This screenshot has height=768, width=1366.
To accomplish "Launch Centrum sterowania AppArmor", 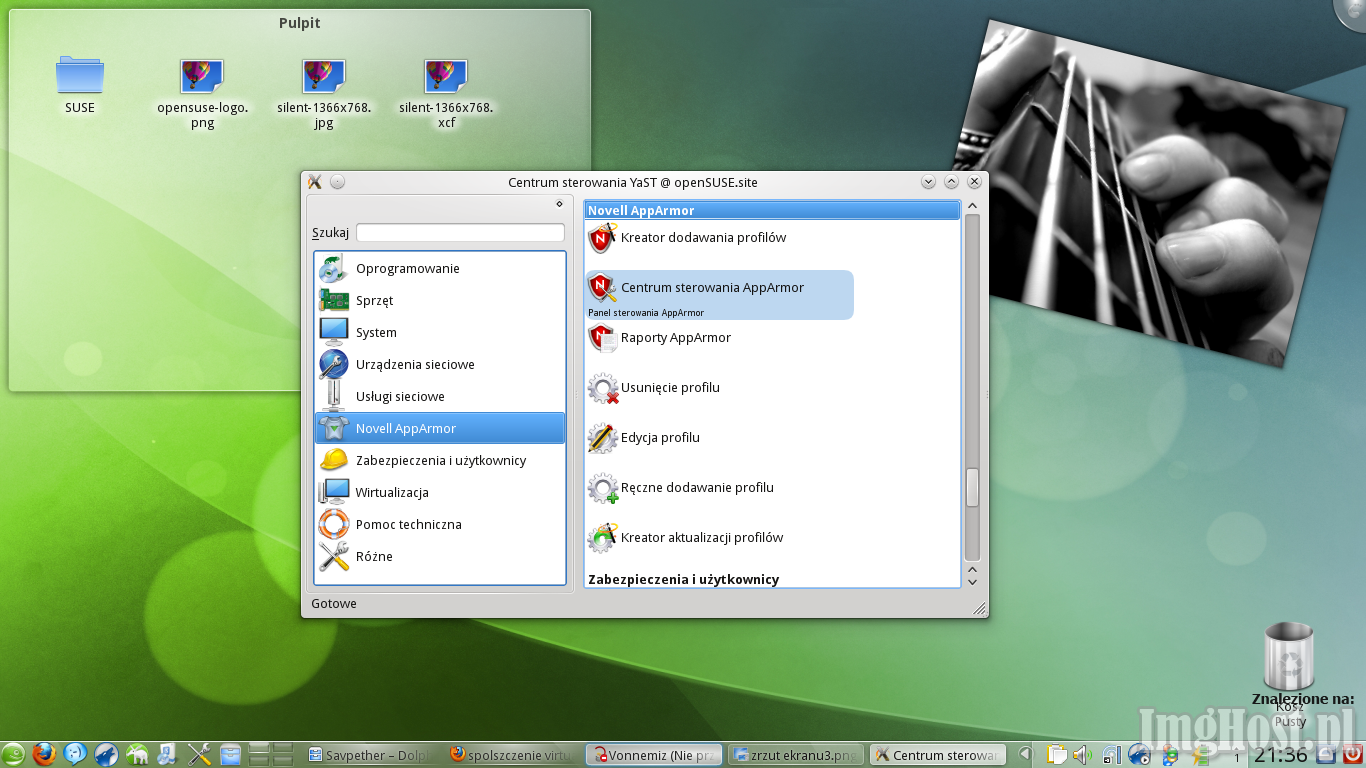I will (x=719, y=294).
